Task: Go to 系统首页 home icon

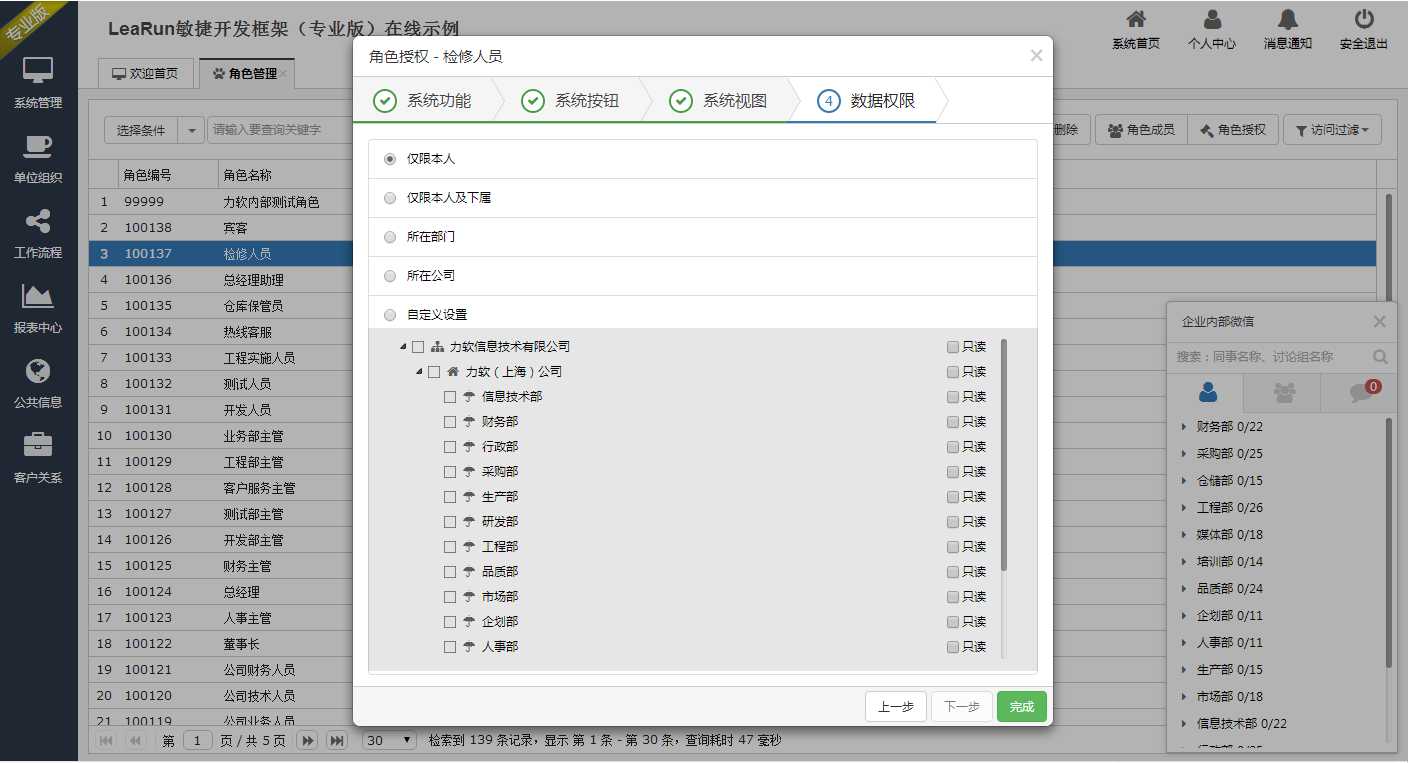Action: [x=1136, y=19]
